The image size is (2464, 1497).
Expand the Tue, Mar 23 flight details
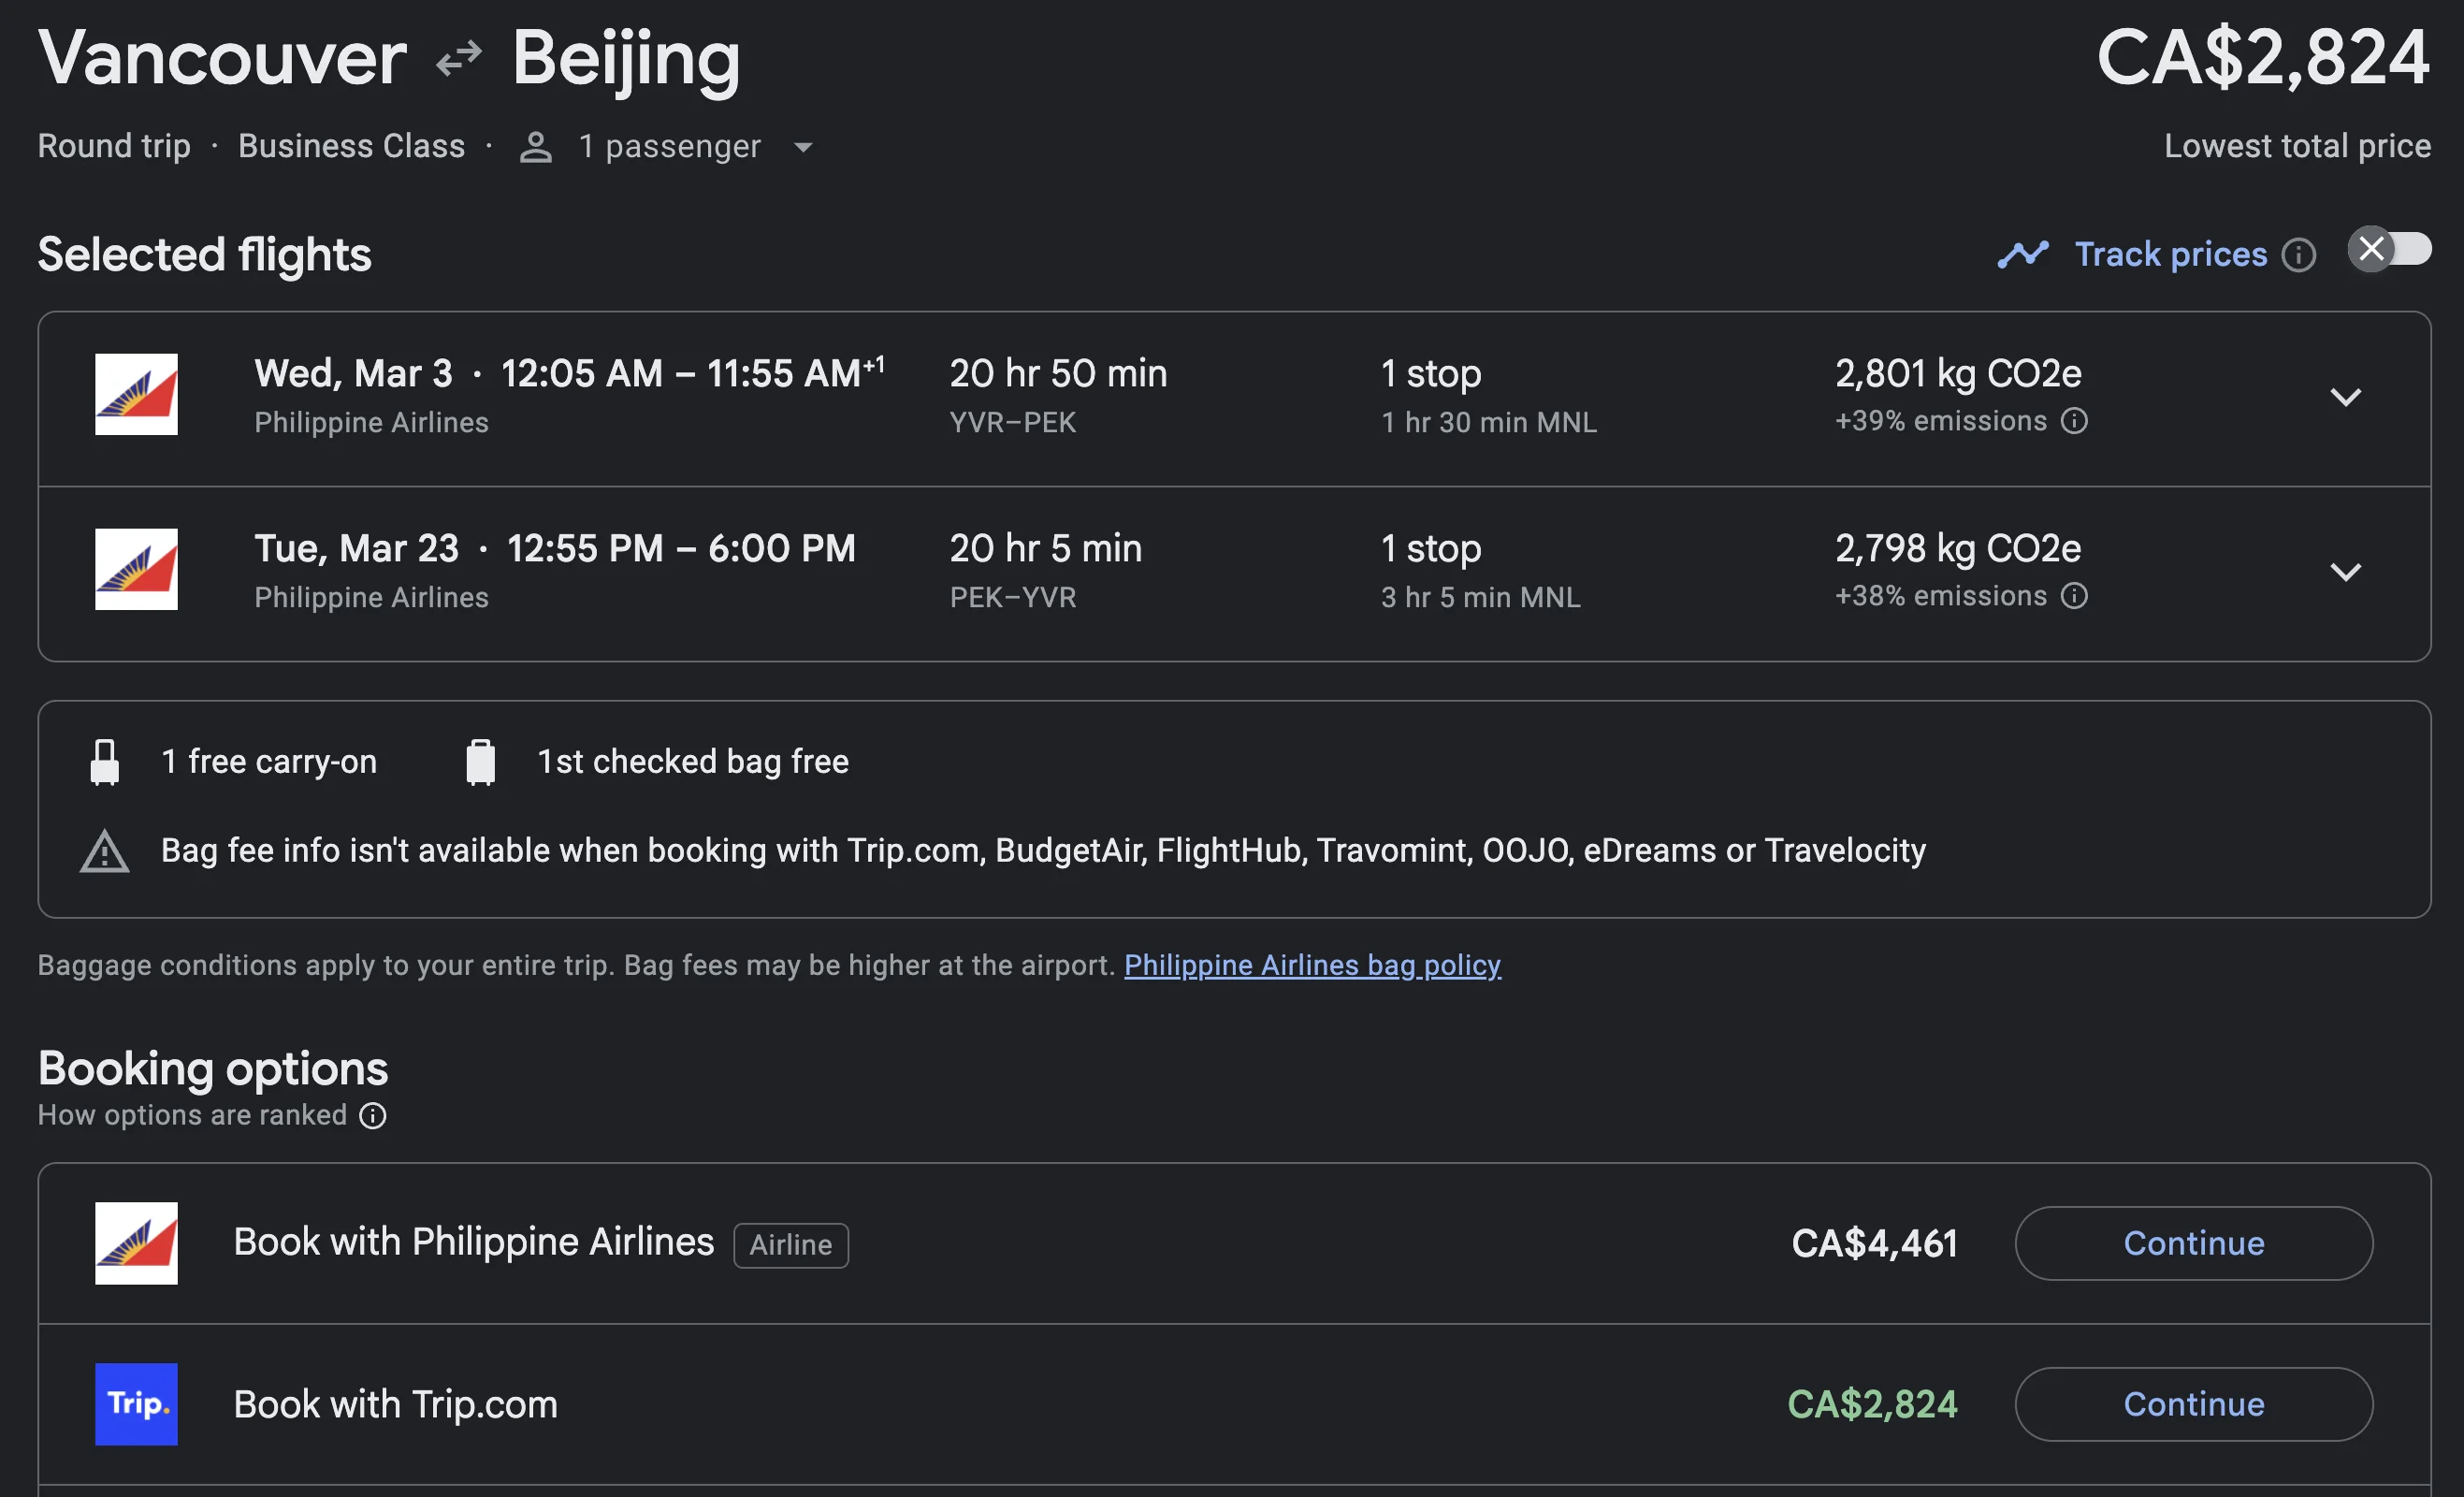pyautogui.click(x=2345, y=572)
